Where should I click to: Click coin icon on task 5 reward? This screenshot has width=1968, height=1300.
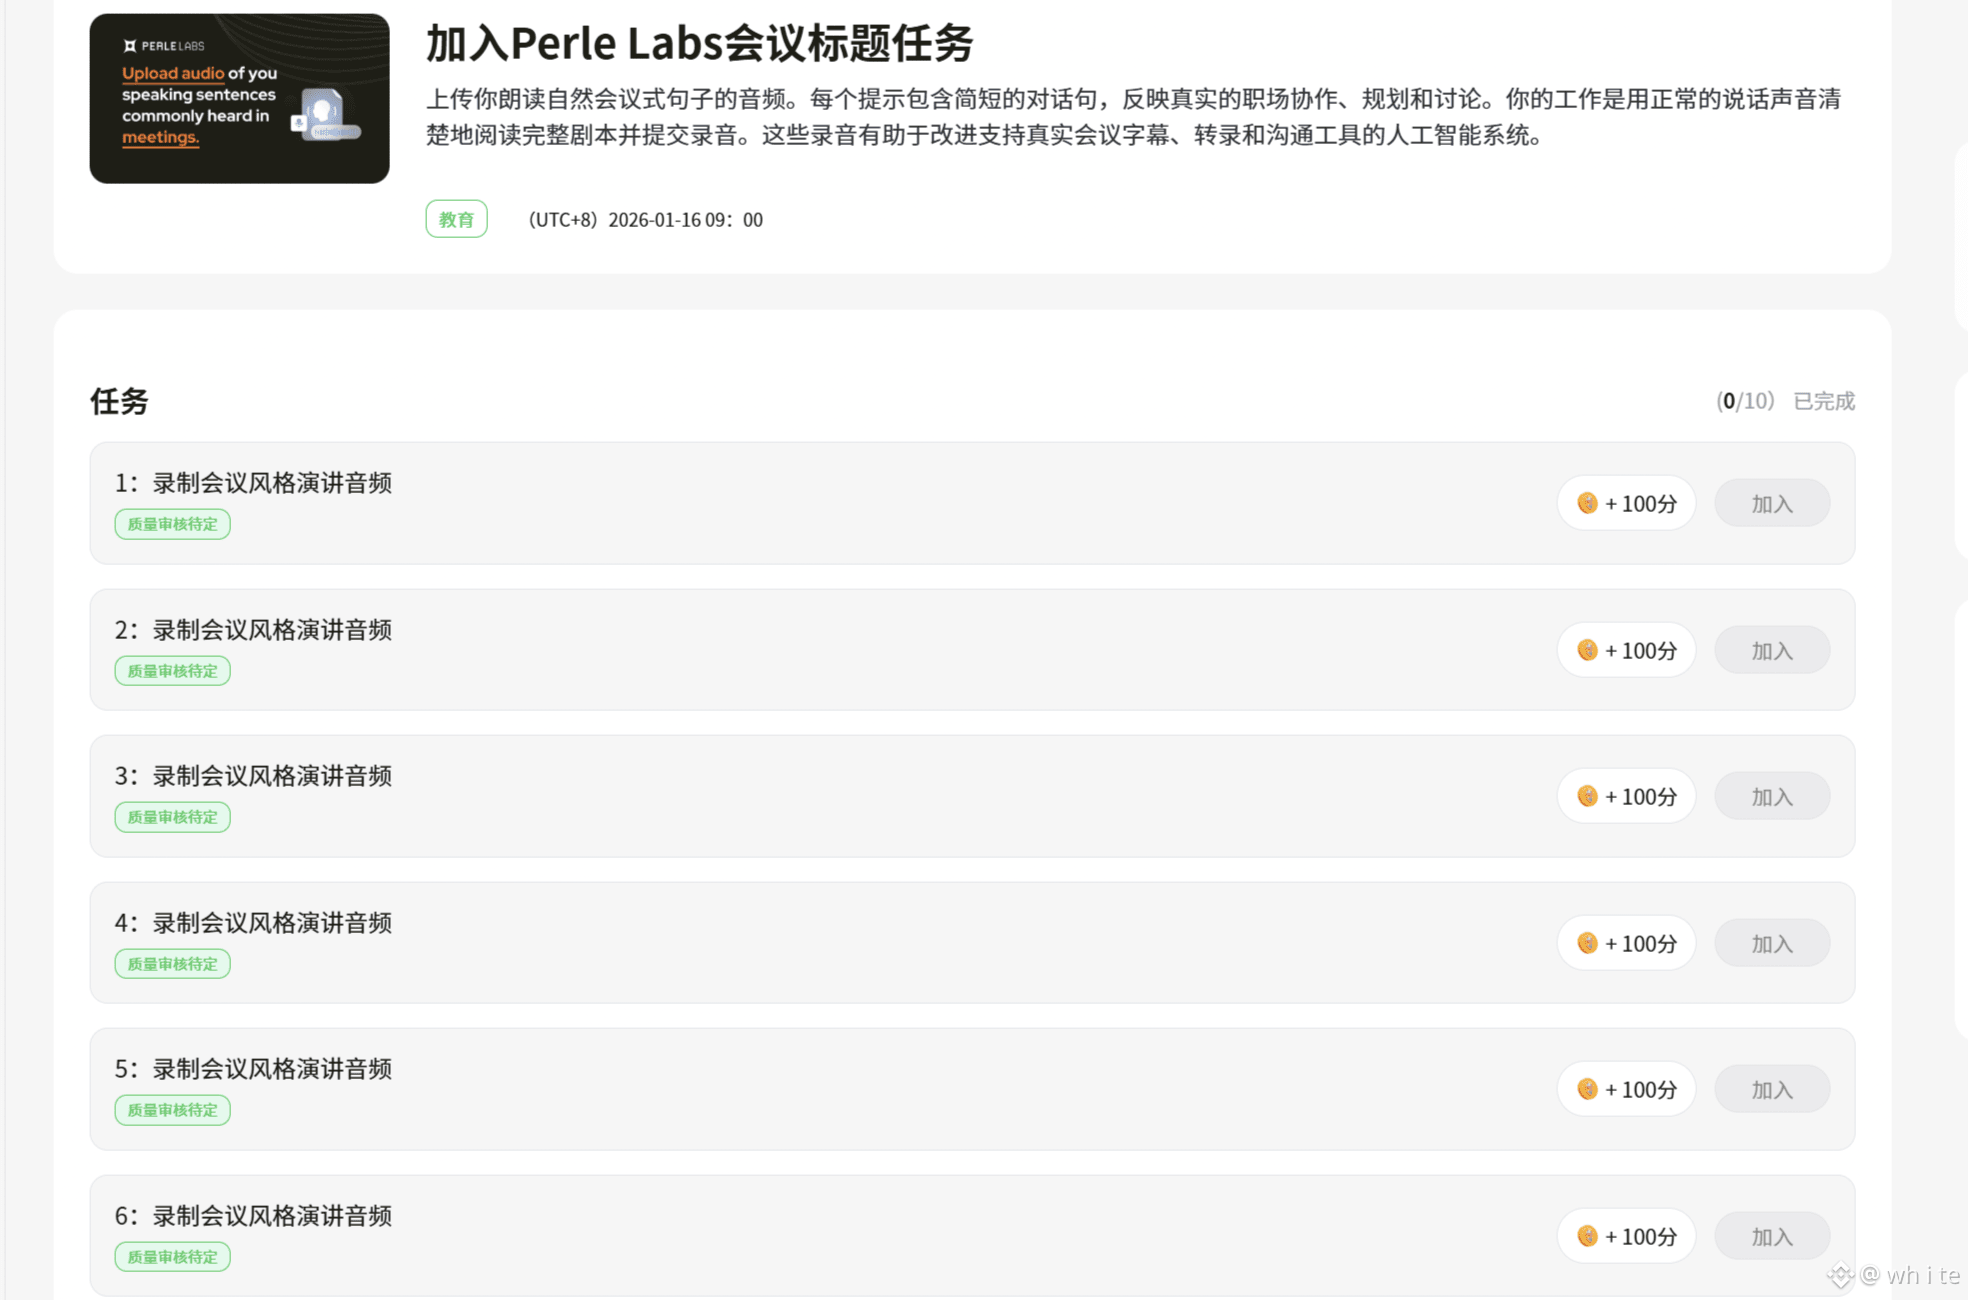(x=1587, y=1089)
